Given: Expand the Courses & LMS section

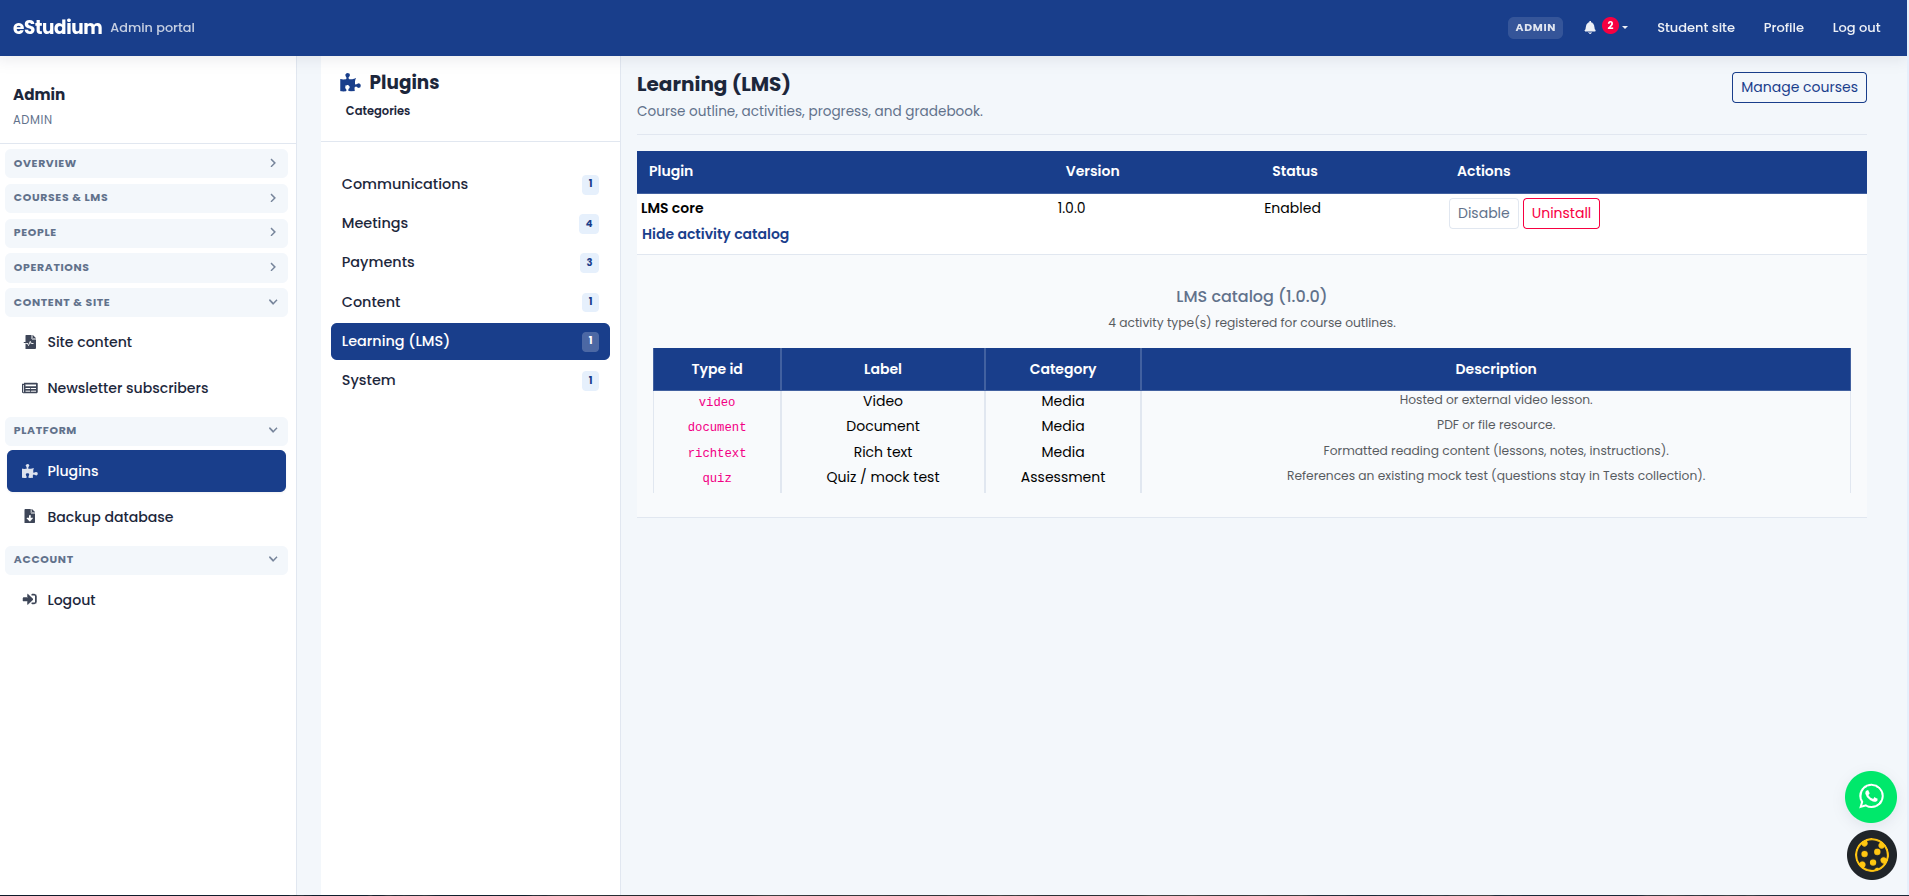Looking at the screenshot, I should [x=147, y=198].
